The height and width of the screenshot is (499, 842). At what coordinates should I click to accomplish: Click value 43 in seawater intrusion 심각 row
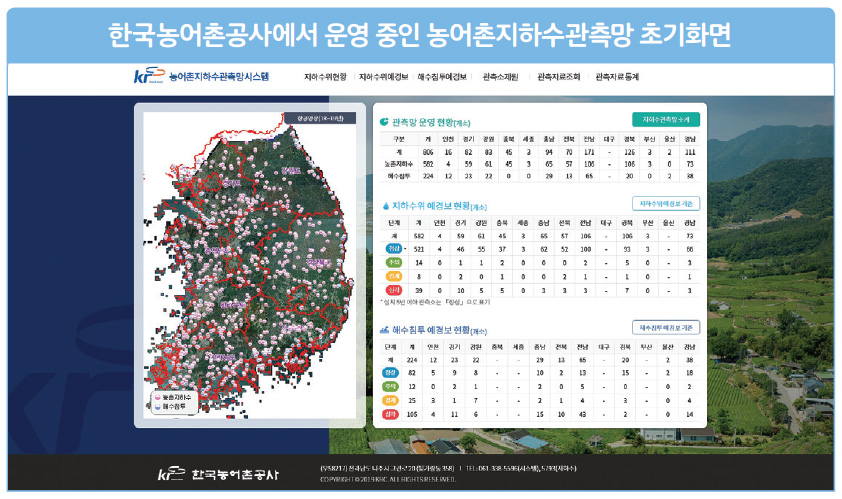pos(583,415)
